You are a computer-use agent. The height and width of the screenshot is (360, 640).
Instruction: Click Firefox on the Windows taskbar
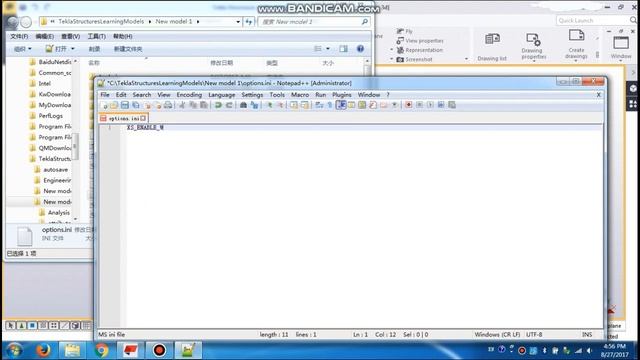43,350
